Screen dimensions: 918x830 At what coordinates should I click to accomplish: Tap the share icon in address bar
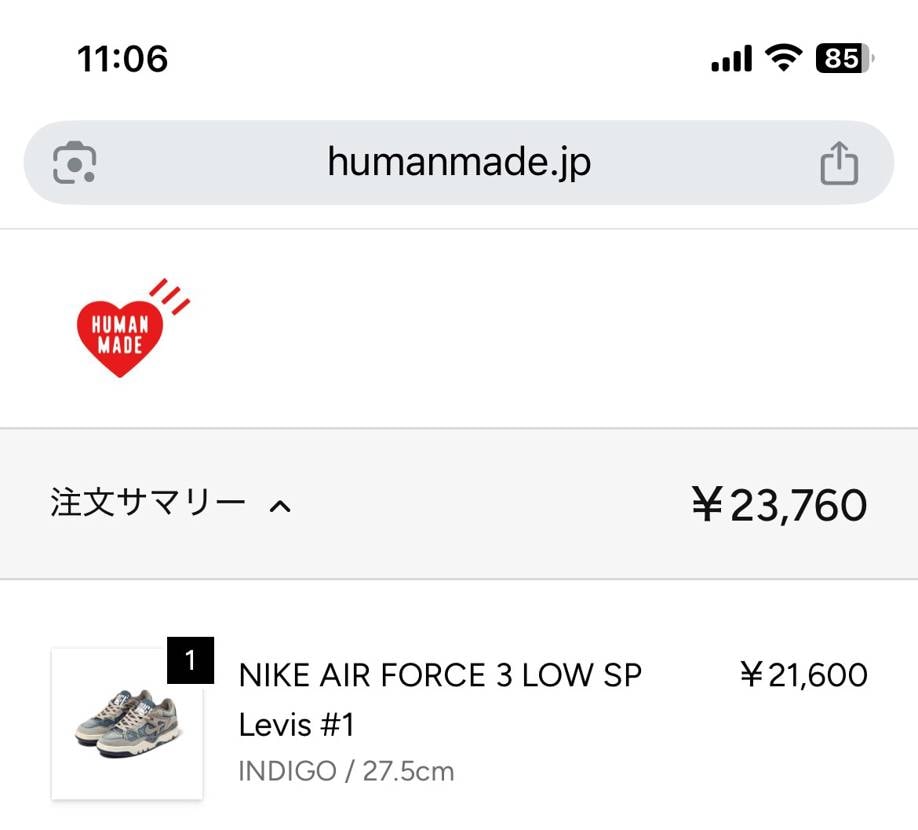click(x=839, y=163)
